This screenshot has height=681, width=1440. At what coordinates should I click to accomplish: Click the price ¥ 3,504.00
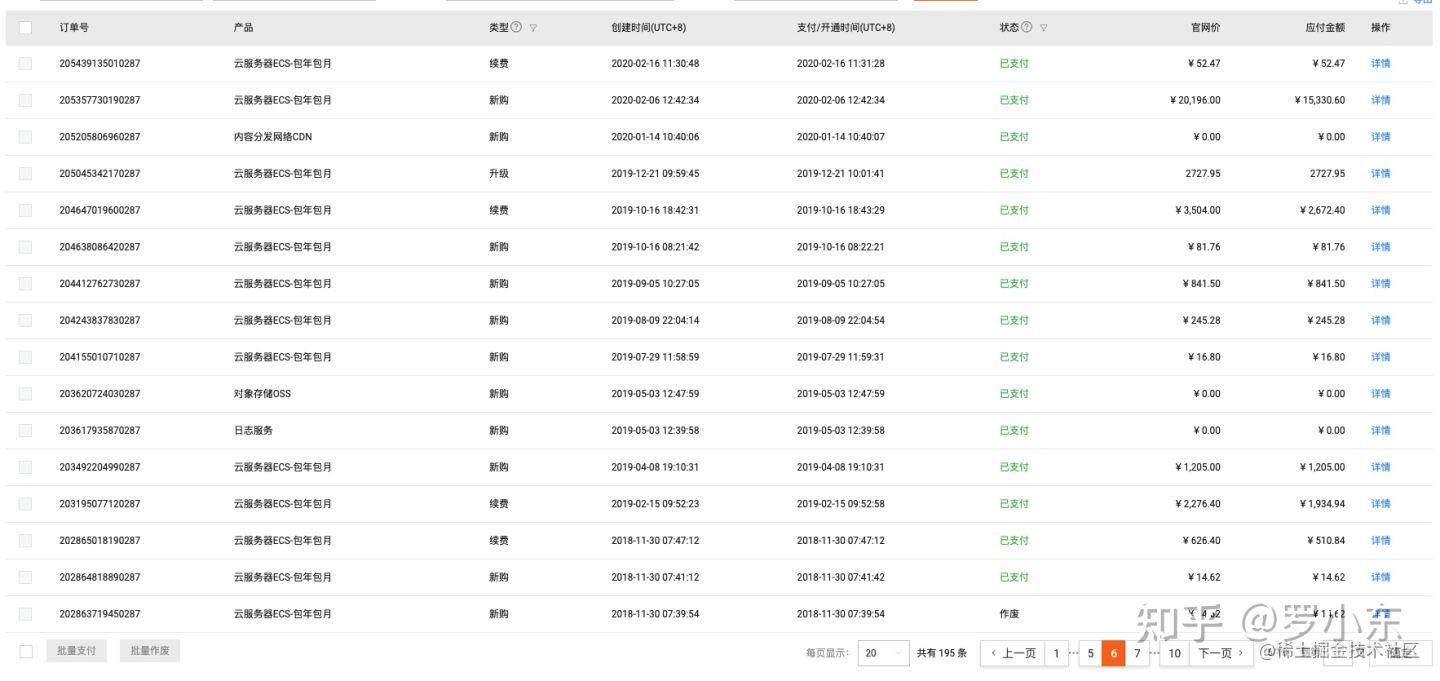1198,210
